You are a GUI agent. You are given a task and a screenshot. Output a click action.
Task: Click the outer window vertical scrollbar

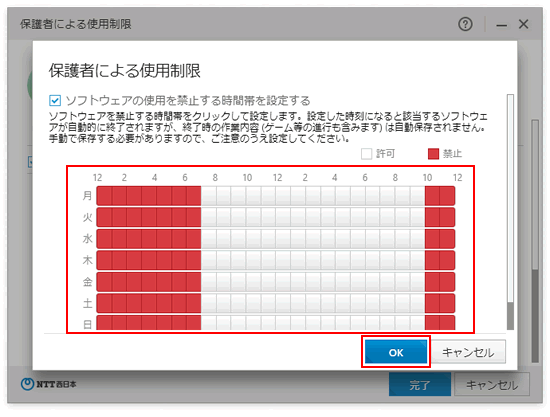pyautogui.click(x=535, y=241)
